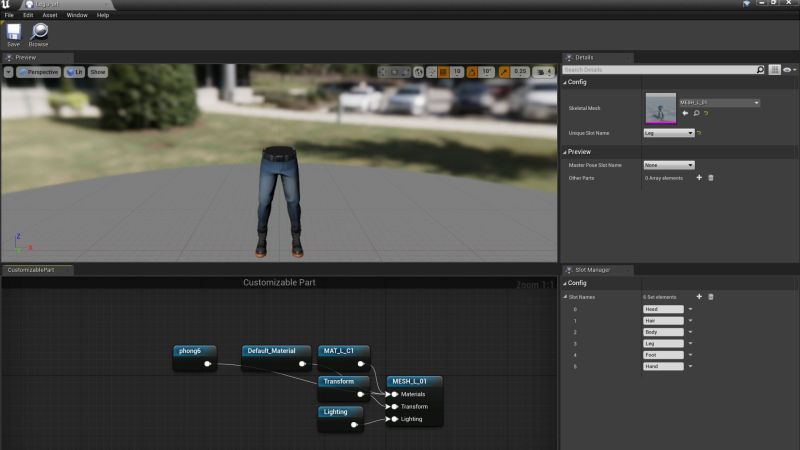Open the Window menu
The width and height of the screenshot is (800, 450).
pos(77,15)
